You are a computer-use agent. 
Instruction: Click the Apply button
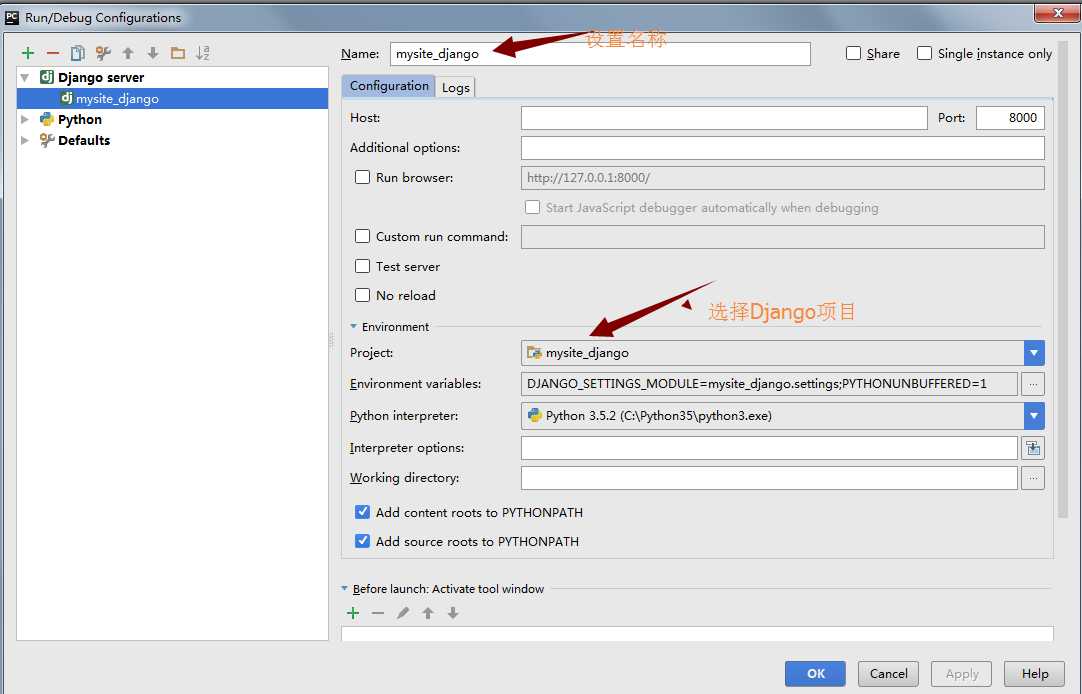[x=961, y=673]
